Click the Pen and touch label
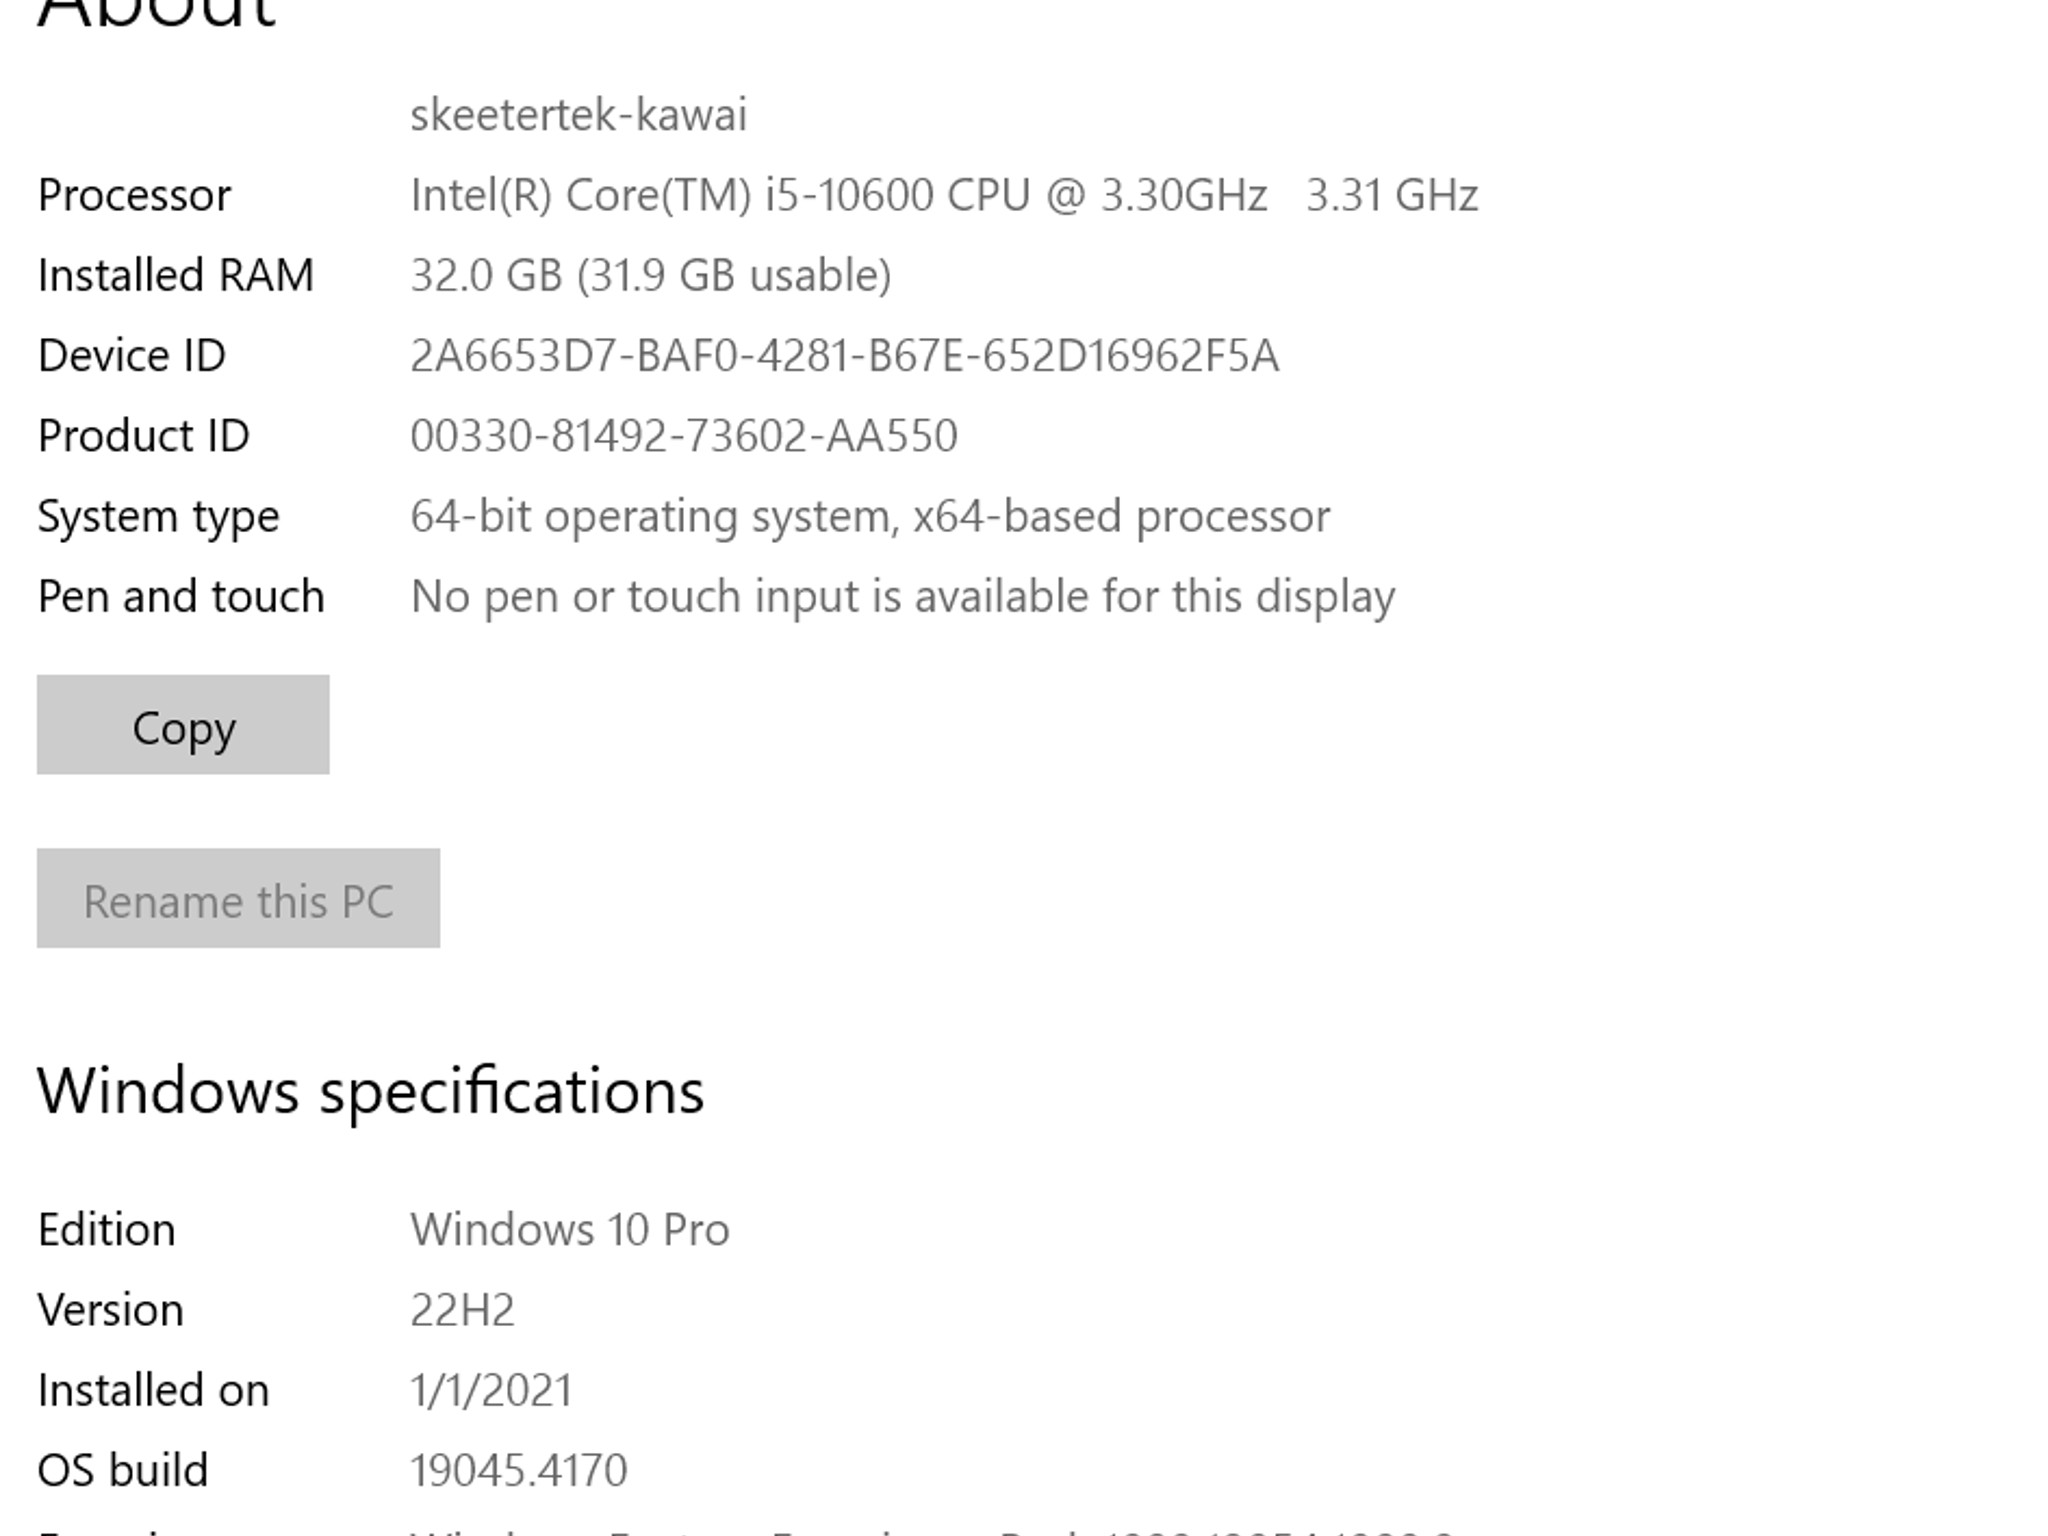 (180, 594)
